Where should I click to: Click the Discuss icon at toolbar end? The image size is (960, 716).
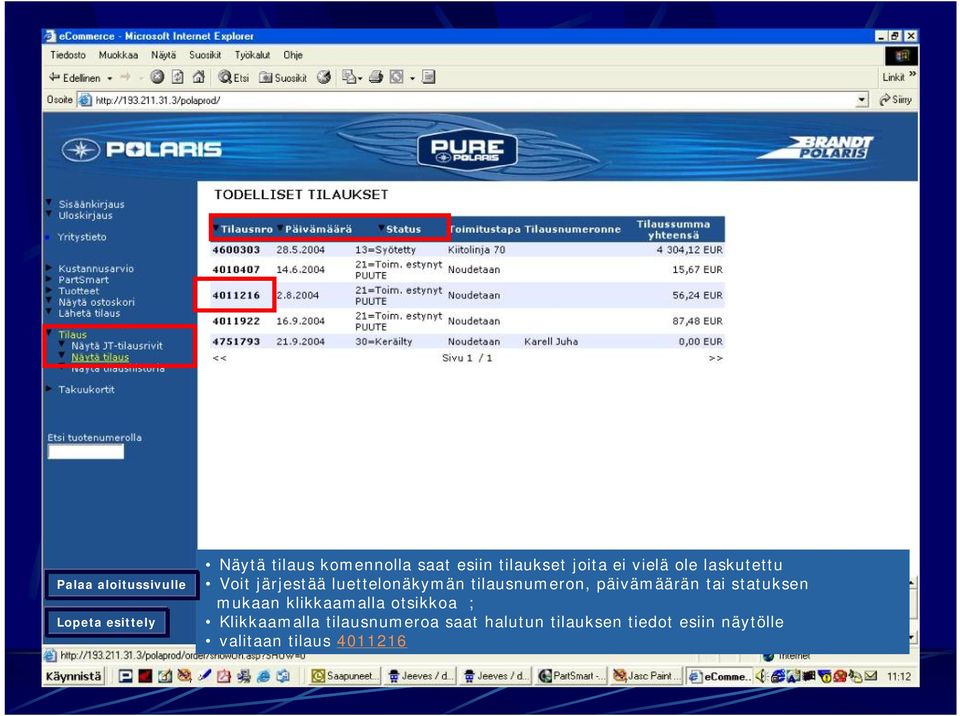(x=429, y=77)
